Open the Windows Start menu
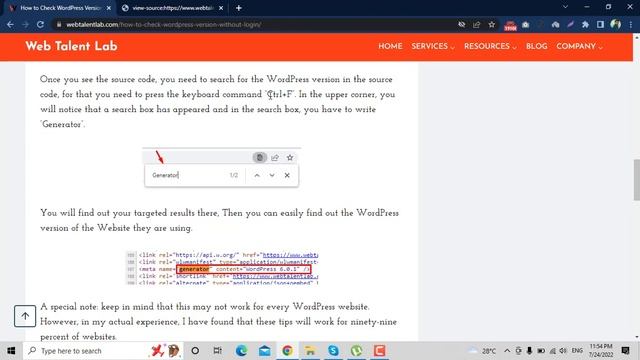The width and height of the screenshot is (640, 360). (11, 351)
